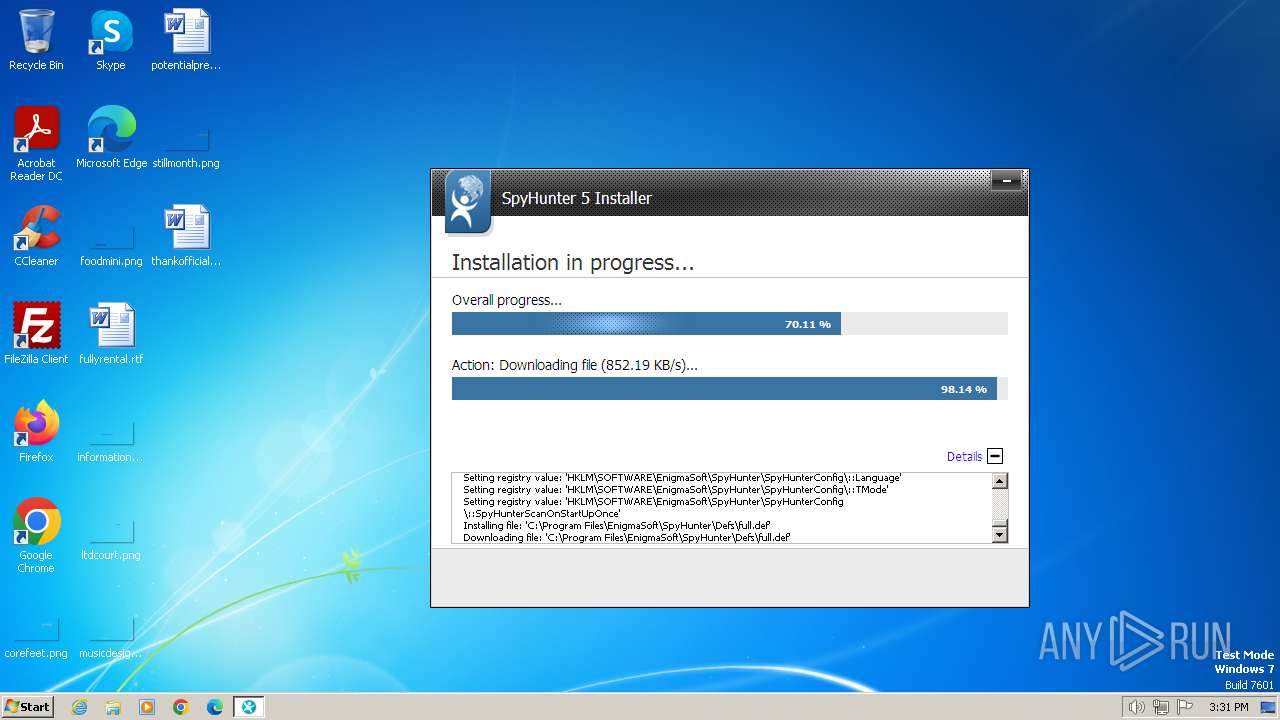Open Edge from the taskbar
Image resolution: width=1280 pixels, height=720 pixels.
214,707
